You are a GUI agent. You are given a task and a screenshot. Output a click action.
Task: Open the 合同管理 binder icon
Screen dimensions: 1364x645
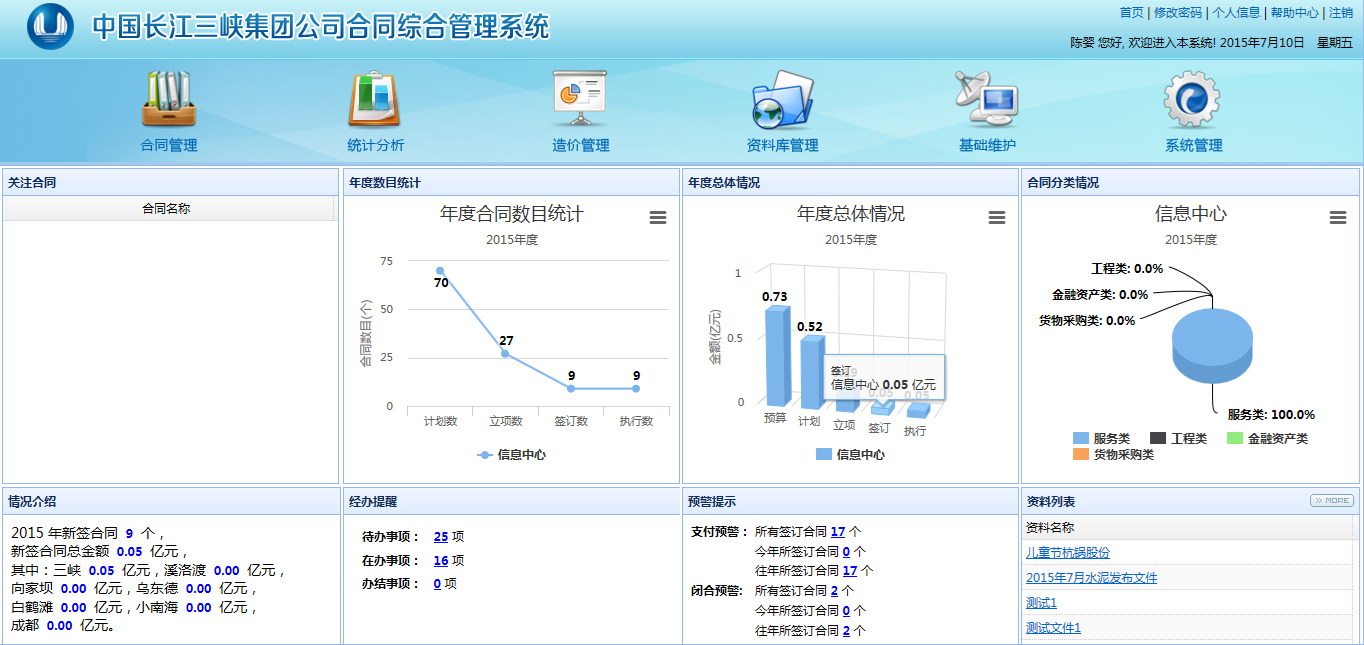169,100
